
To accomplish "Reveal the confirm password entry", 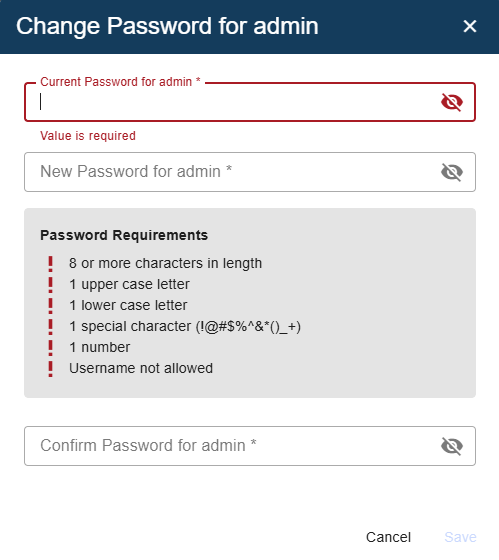I will [x=452, y=446].
